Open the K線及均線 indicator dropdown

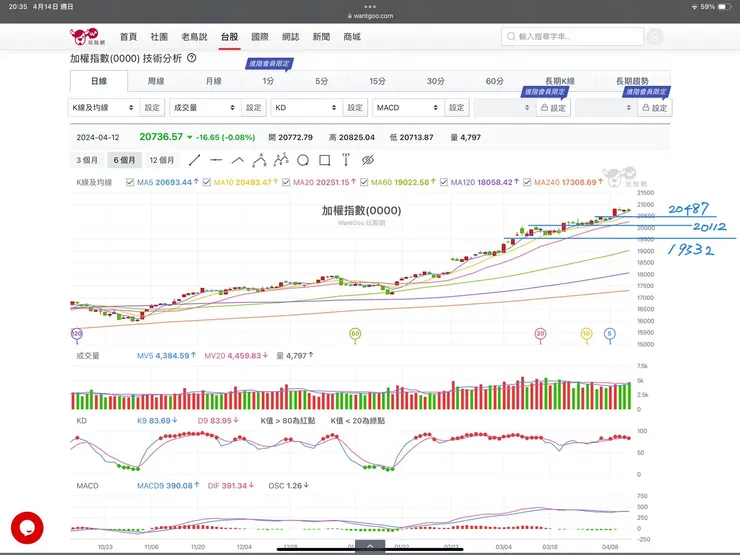(104, 108)
